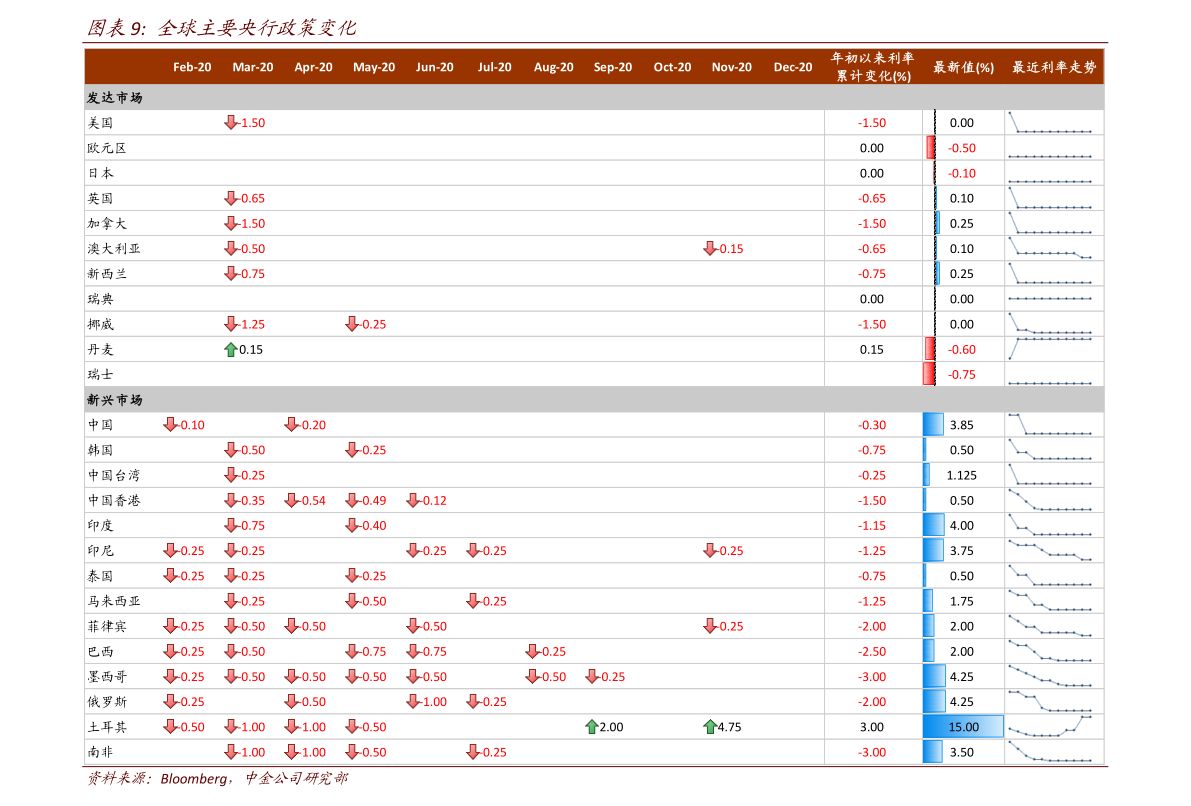This screenshot has width=1191, height=806.
Task: Click the green up arrow under Sep-20
Action: pyautogui.click(x=591, y=727)
